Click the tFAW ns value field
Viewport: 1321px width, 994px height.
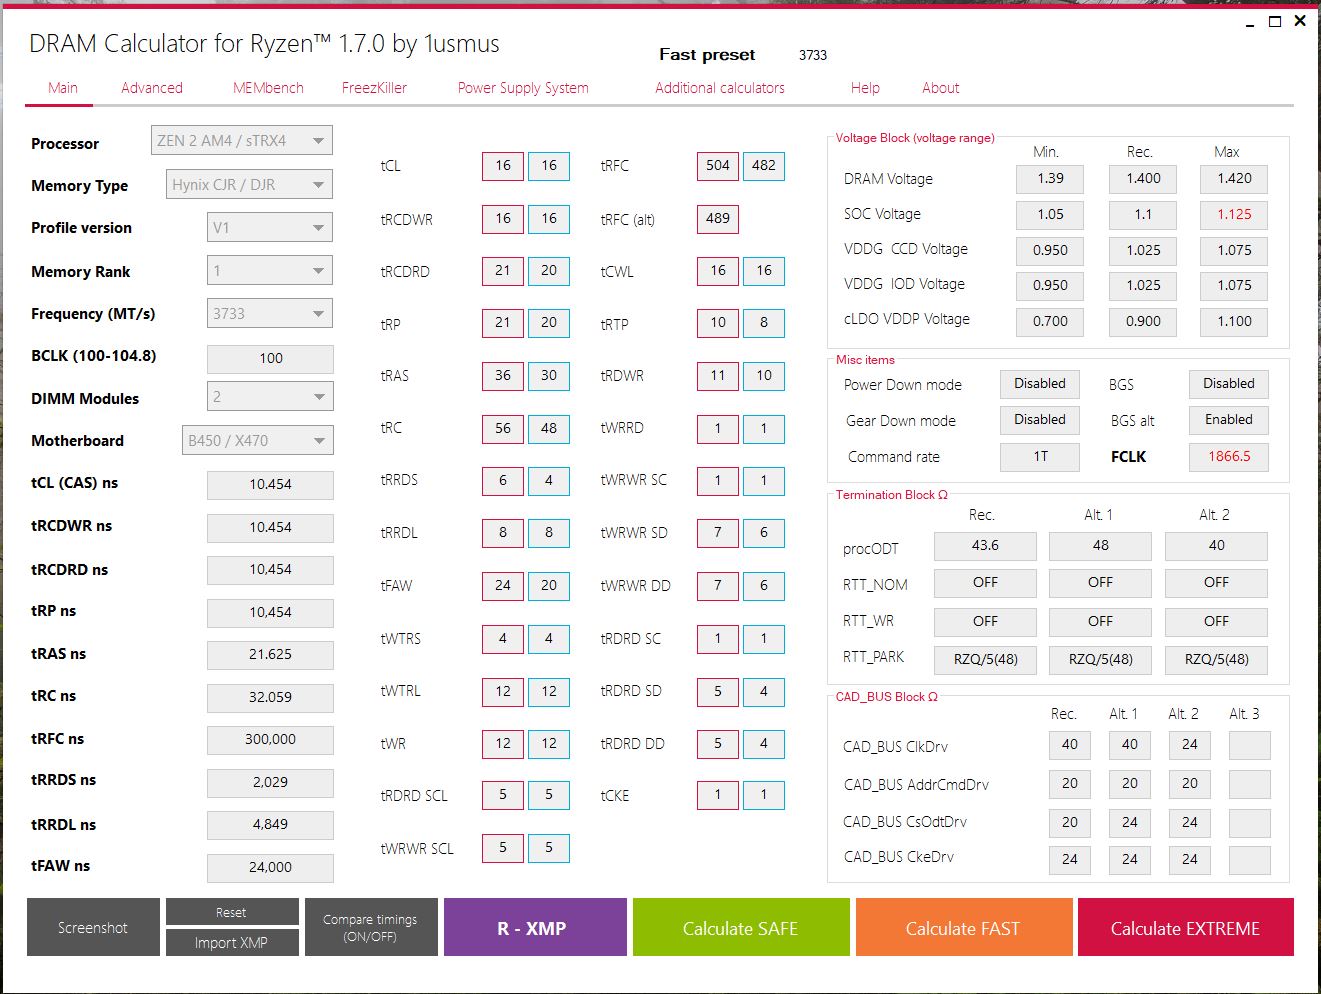point(270,867)
